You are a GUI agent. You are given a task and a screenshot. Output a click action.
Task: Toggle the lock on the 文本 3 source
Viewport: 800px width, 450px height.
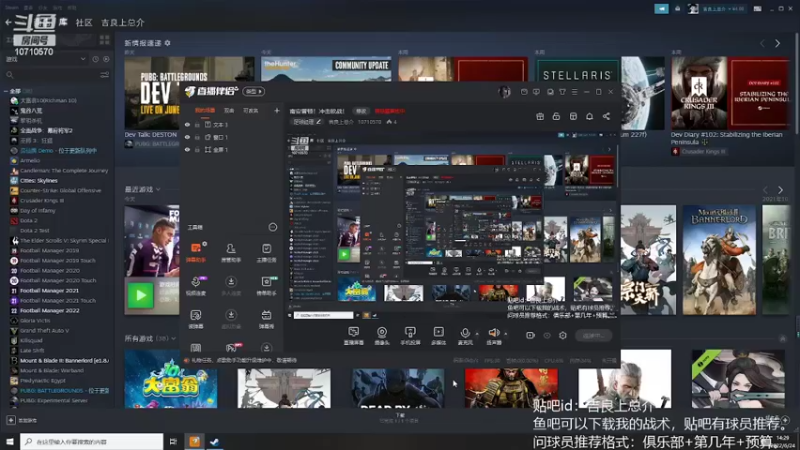tap(197, 124)
